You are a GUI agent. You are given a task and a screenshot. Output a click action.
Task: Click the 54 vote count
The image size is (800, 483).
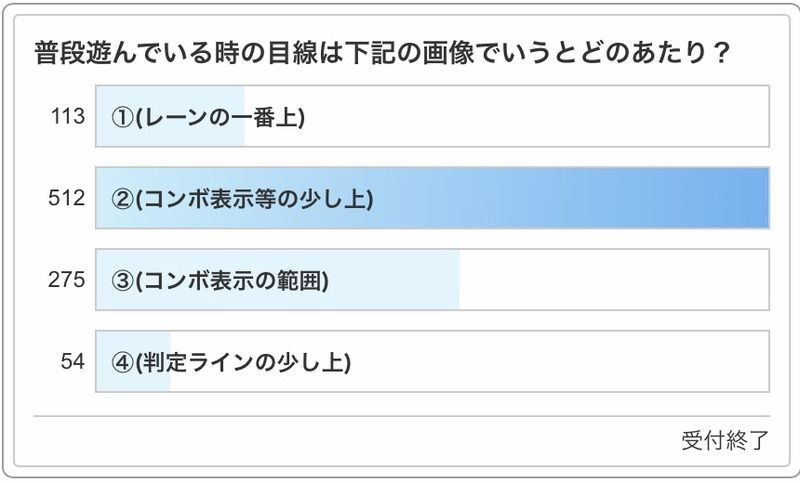(72, 362)
